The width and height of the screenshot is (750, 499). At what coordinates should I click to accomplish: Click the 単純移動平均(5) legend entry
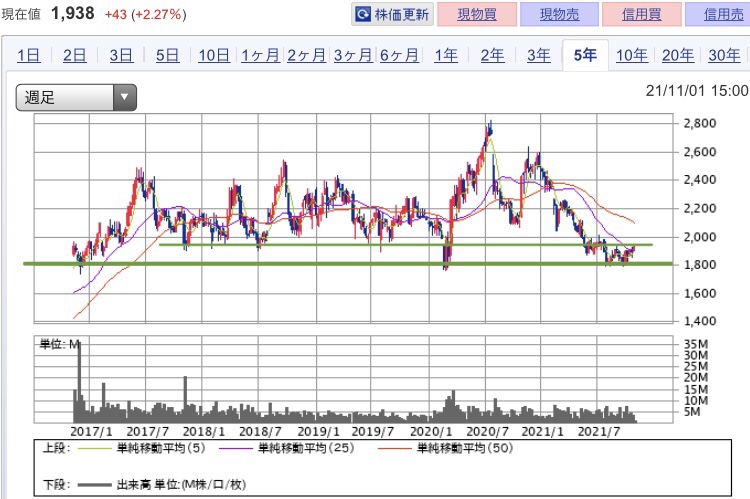[141, 448]
